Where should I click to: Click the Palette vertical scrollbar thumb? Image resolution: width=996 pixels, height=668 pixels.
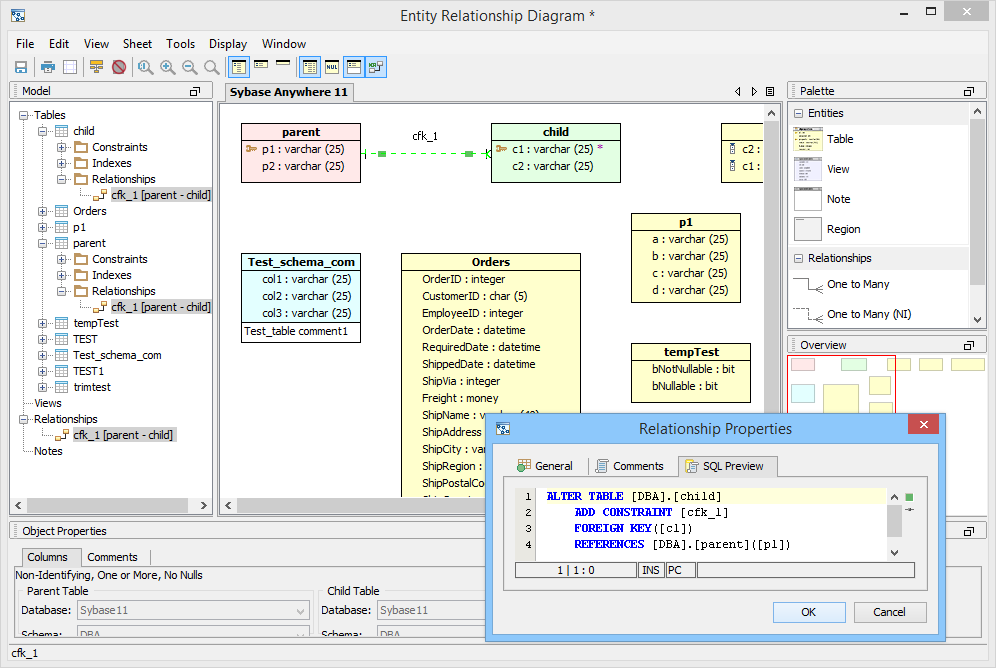[x=977, y=202]
